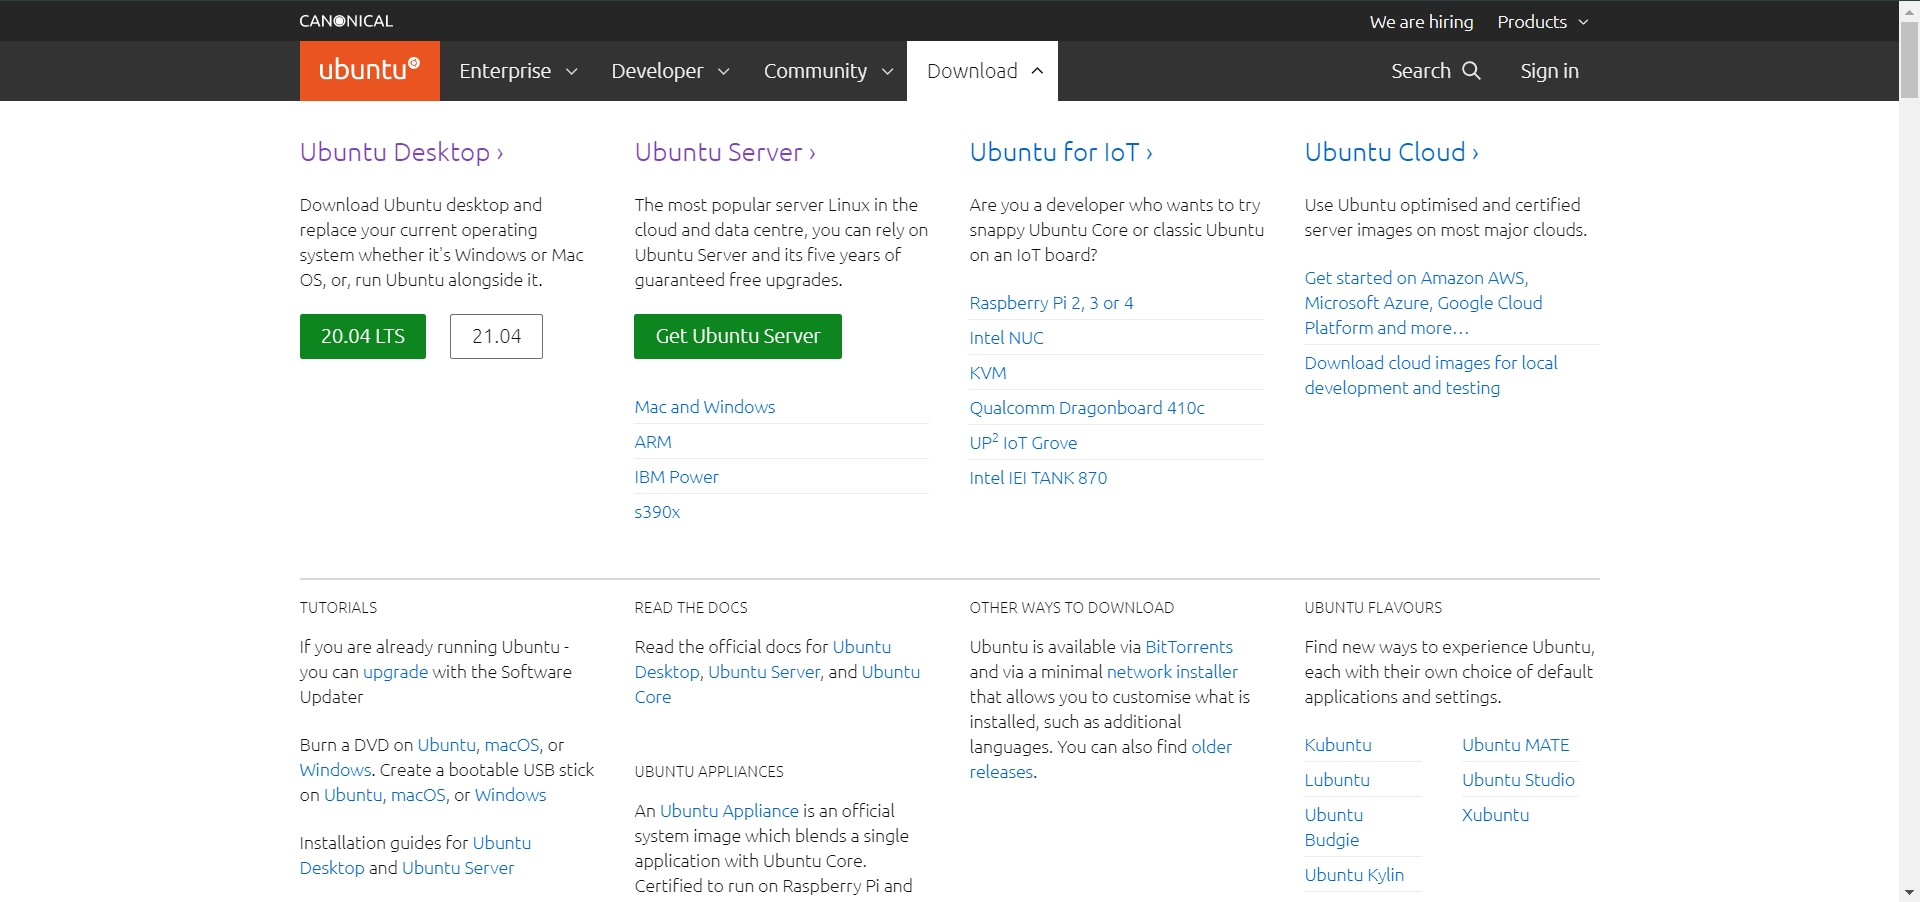Click the scrollbar down arrow
The image size is (1920, 902).
click(x=1909, y=892)
